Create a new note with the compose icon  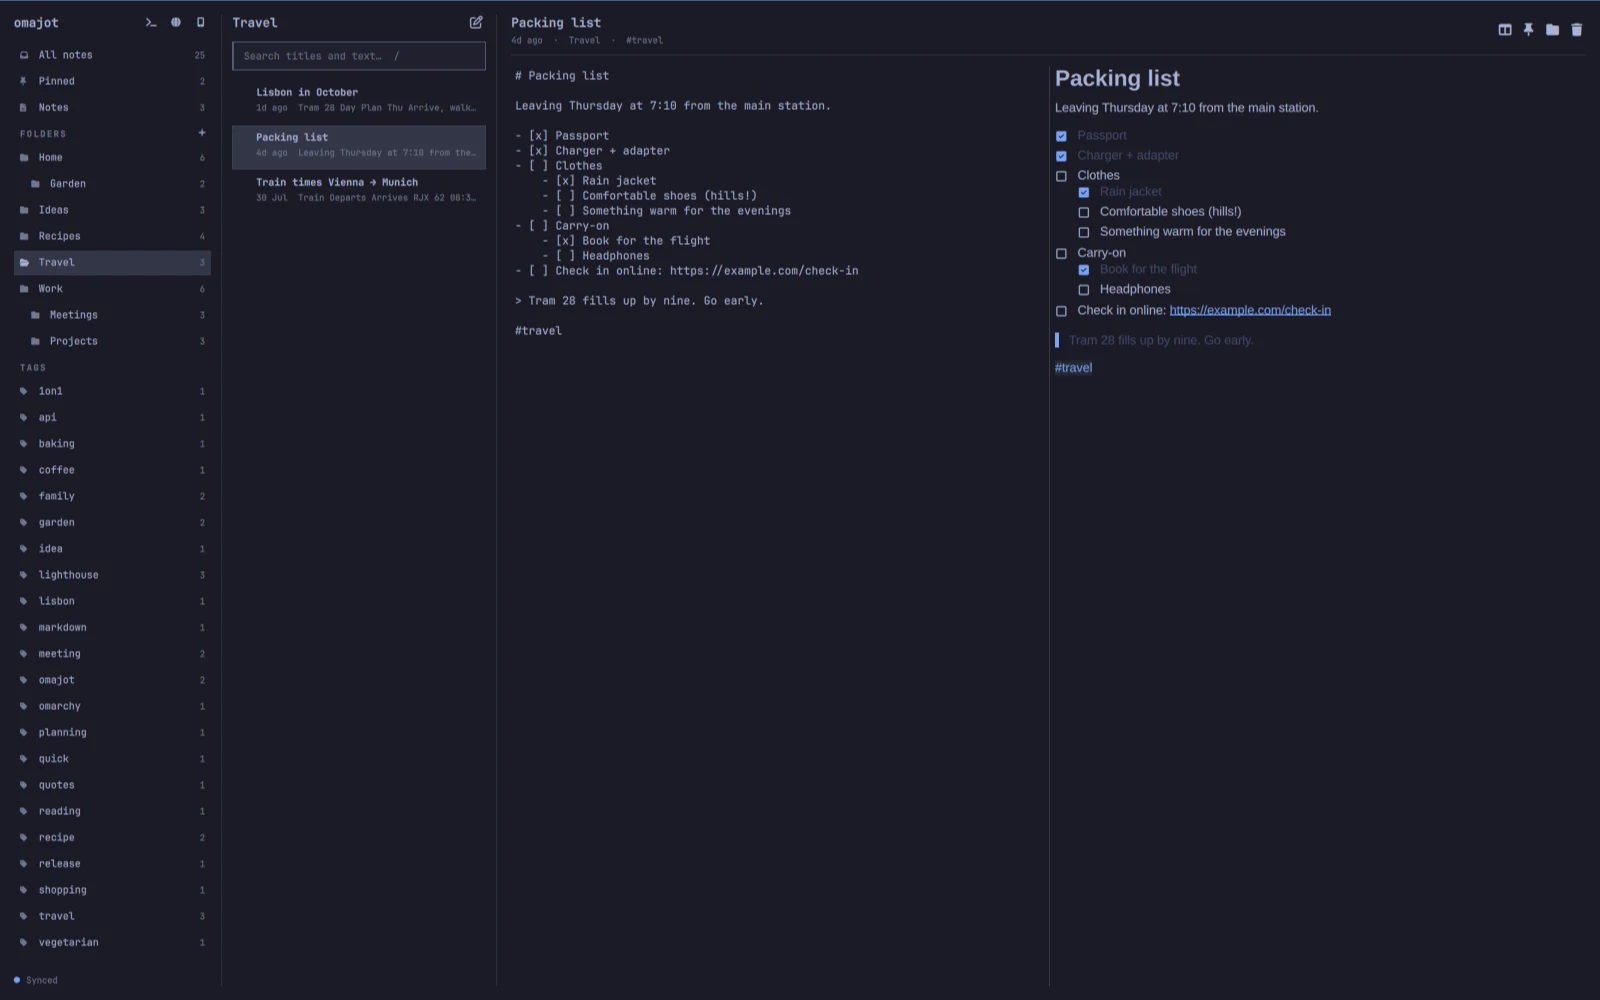coord(476,22)
